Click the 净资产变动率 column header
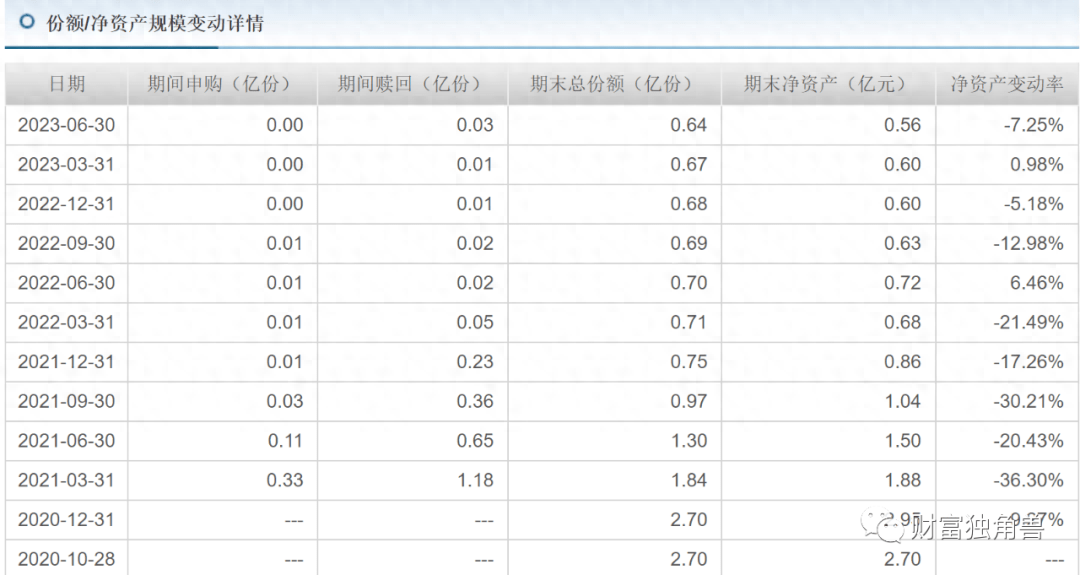The width and height of the screenshot is (1080, 575). pos(1006,85)
